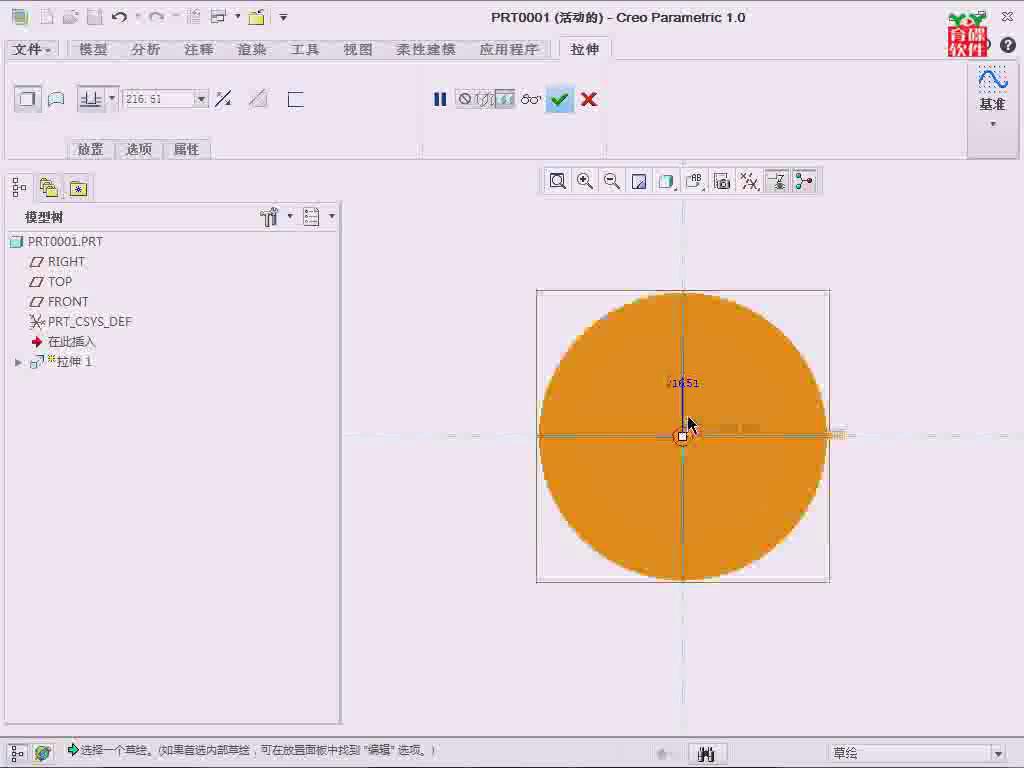The width and height of the screenshot is (1024, 768).
Task: Select Extrude as surface option
Action: pyautogui.click(x=56, y=99)
